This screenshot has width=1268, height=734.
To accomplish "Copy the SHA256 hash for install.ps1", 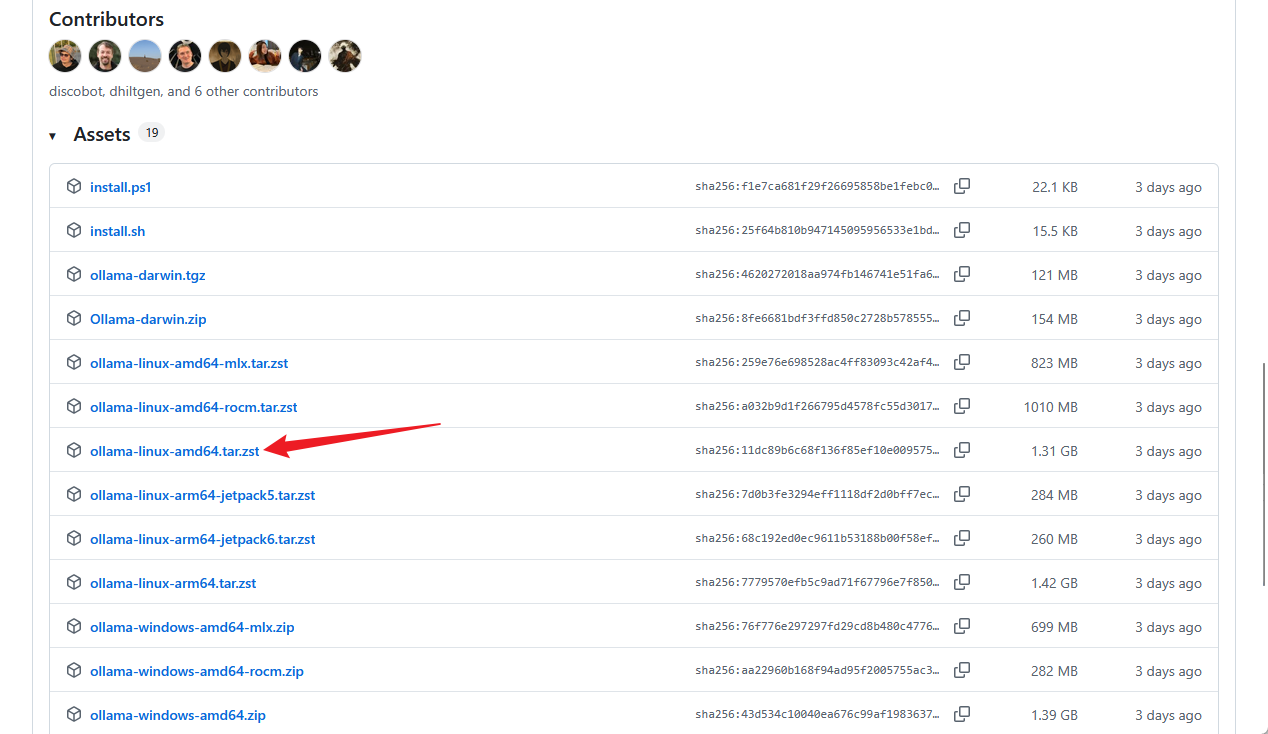I will point(962,187).
